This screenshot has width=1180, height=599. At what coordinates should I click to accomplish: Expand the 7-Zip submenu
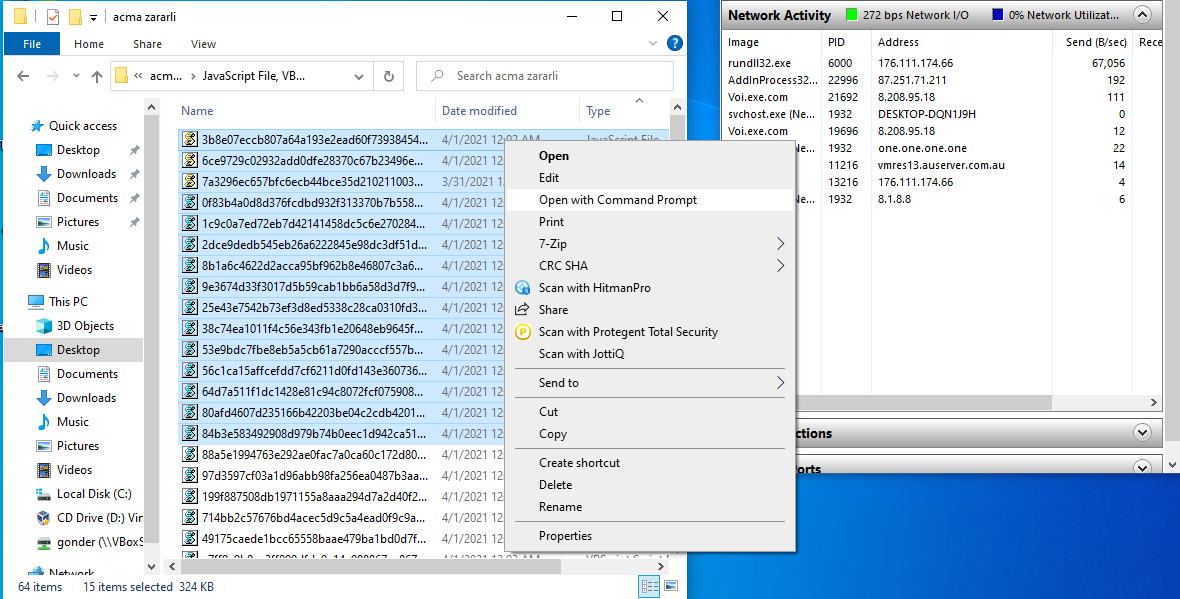point(780,244)
